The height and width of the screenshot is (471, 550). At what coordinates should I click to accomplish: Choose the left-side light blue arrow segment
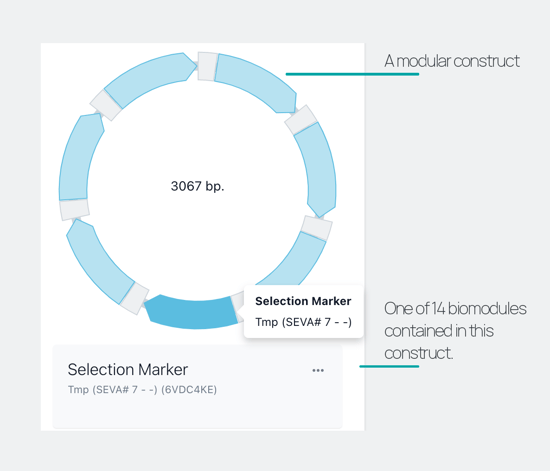79,156
